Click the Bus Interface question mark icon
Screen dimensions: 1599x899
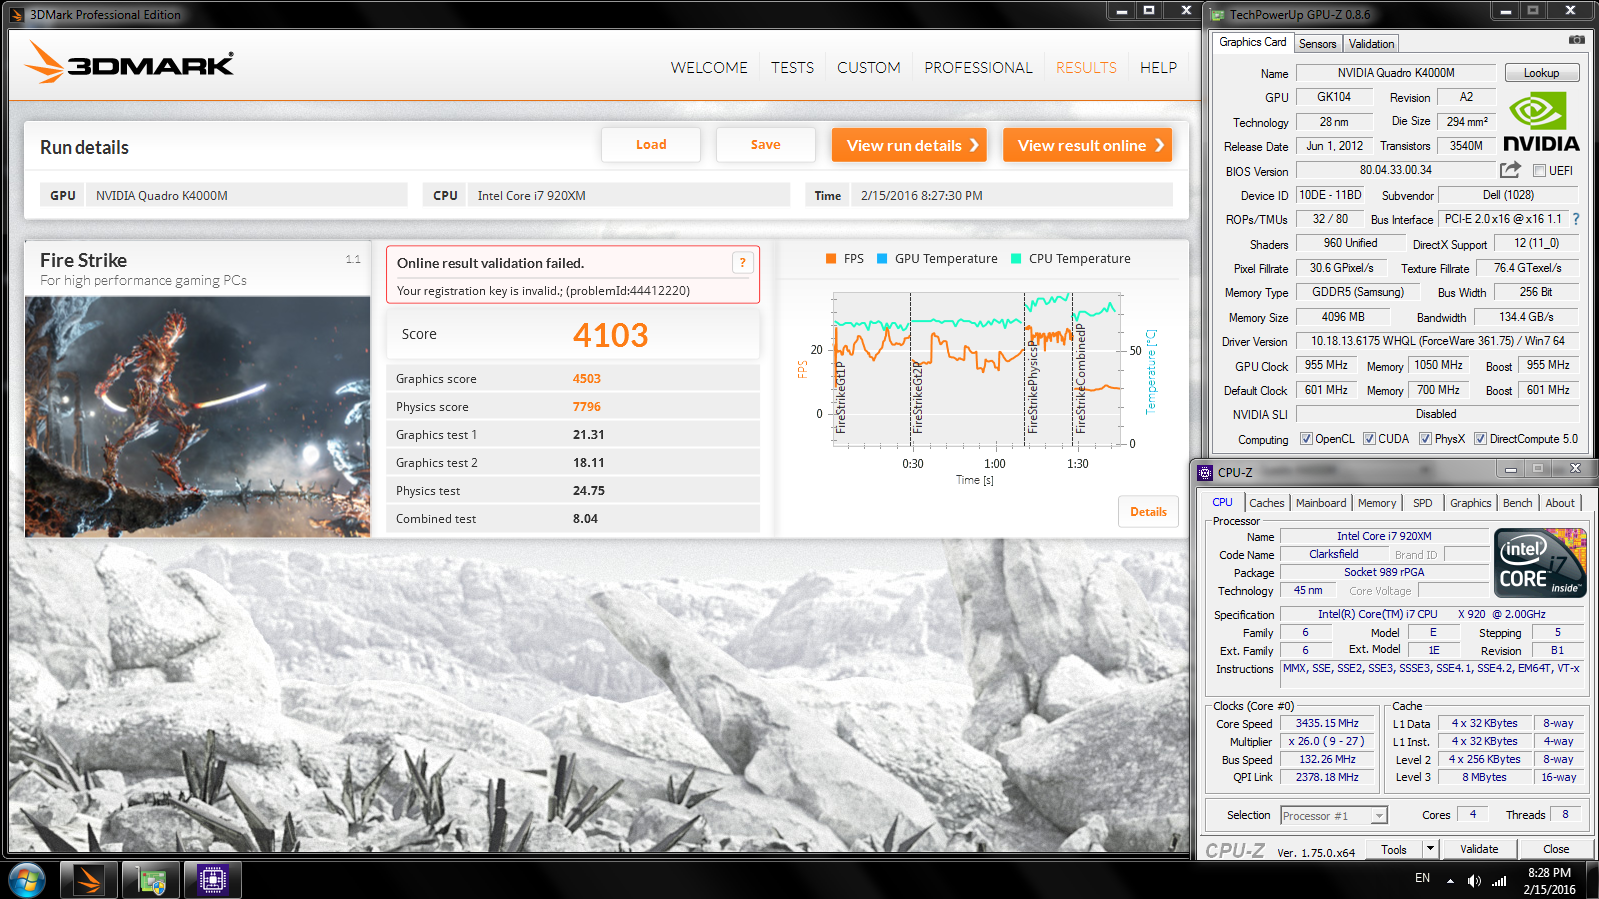pyautogui.click(x=1576, y=219)
